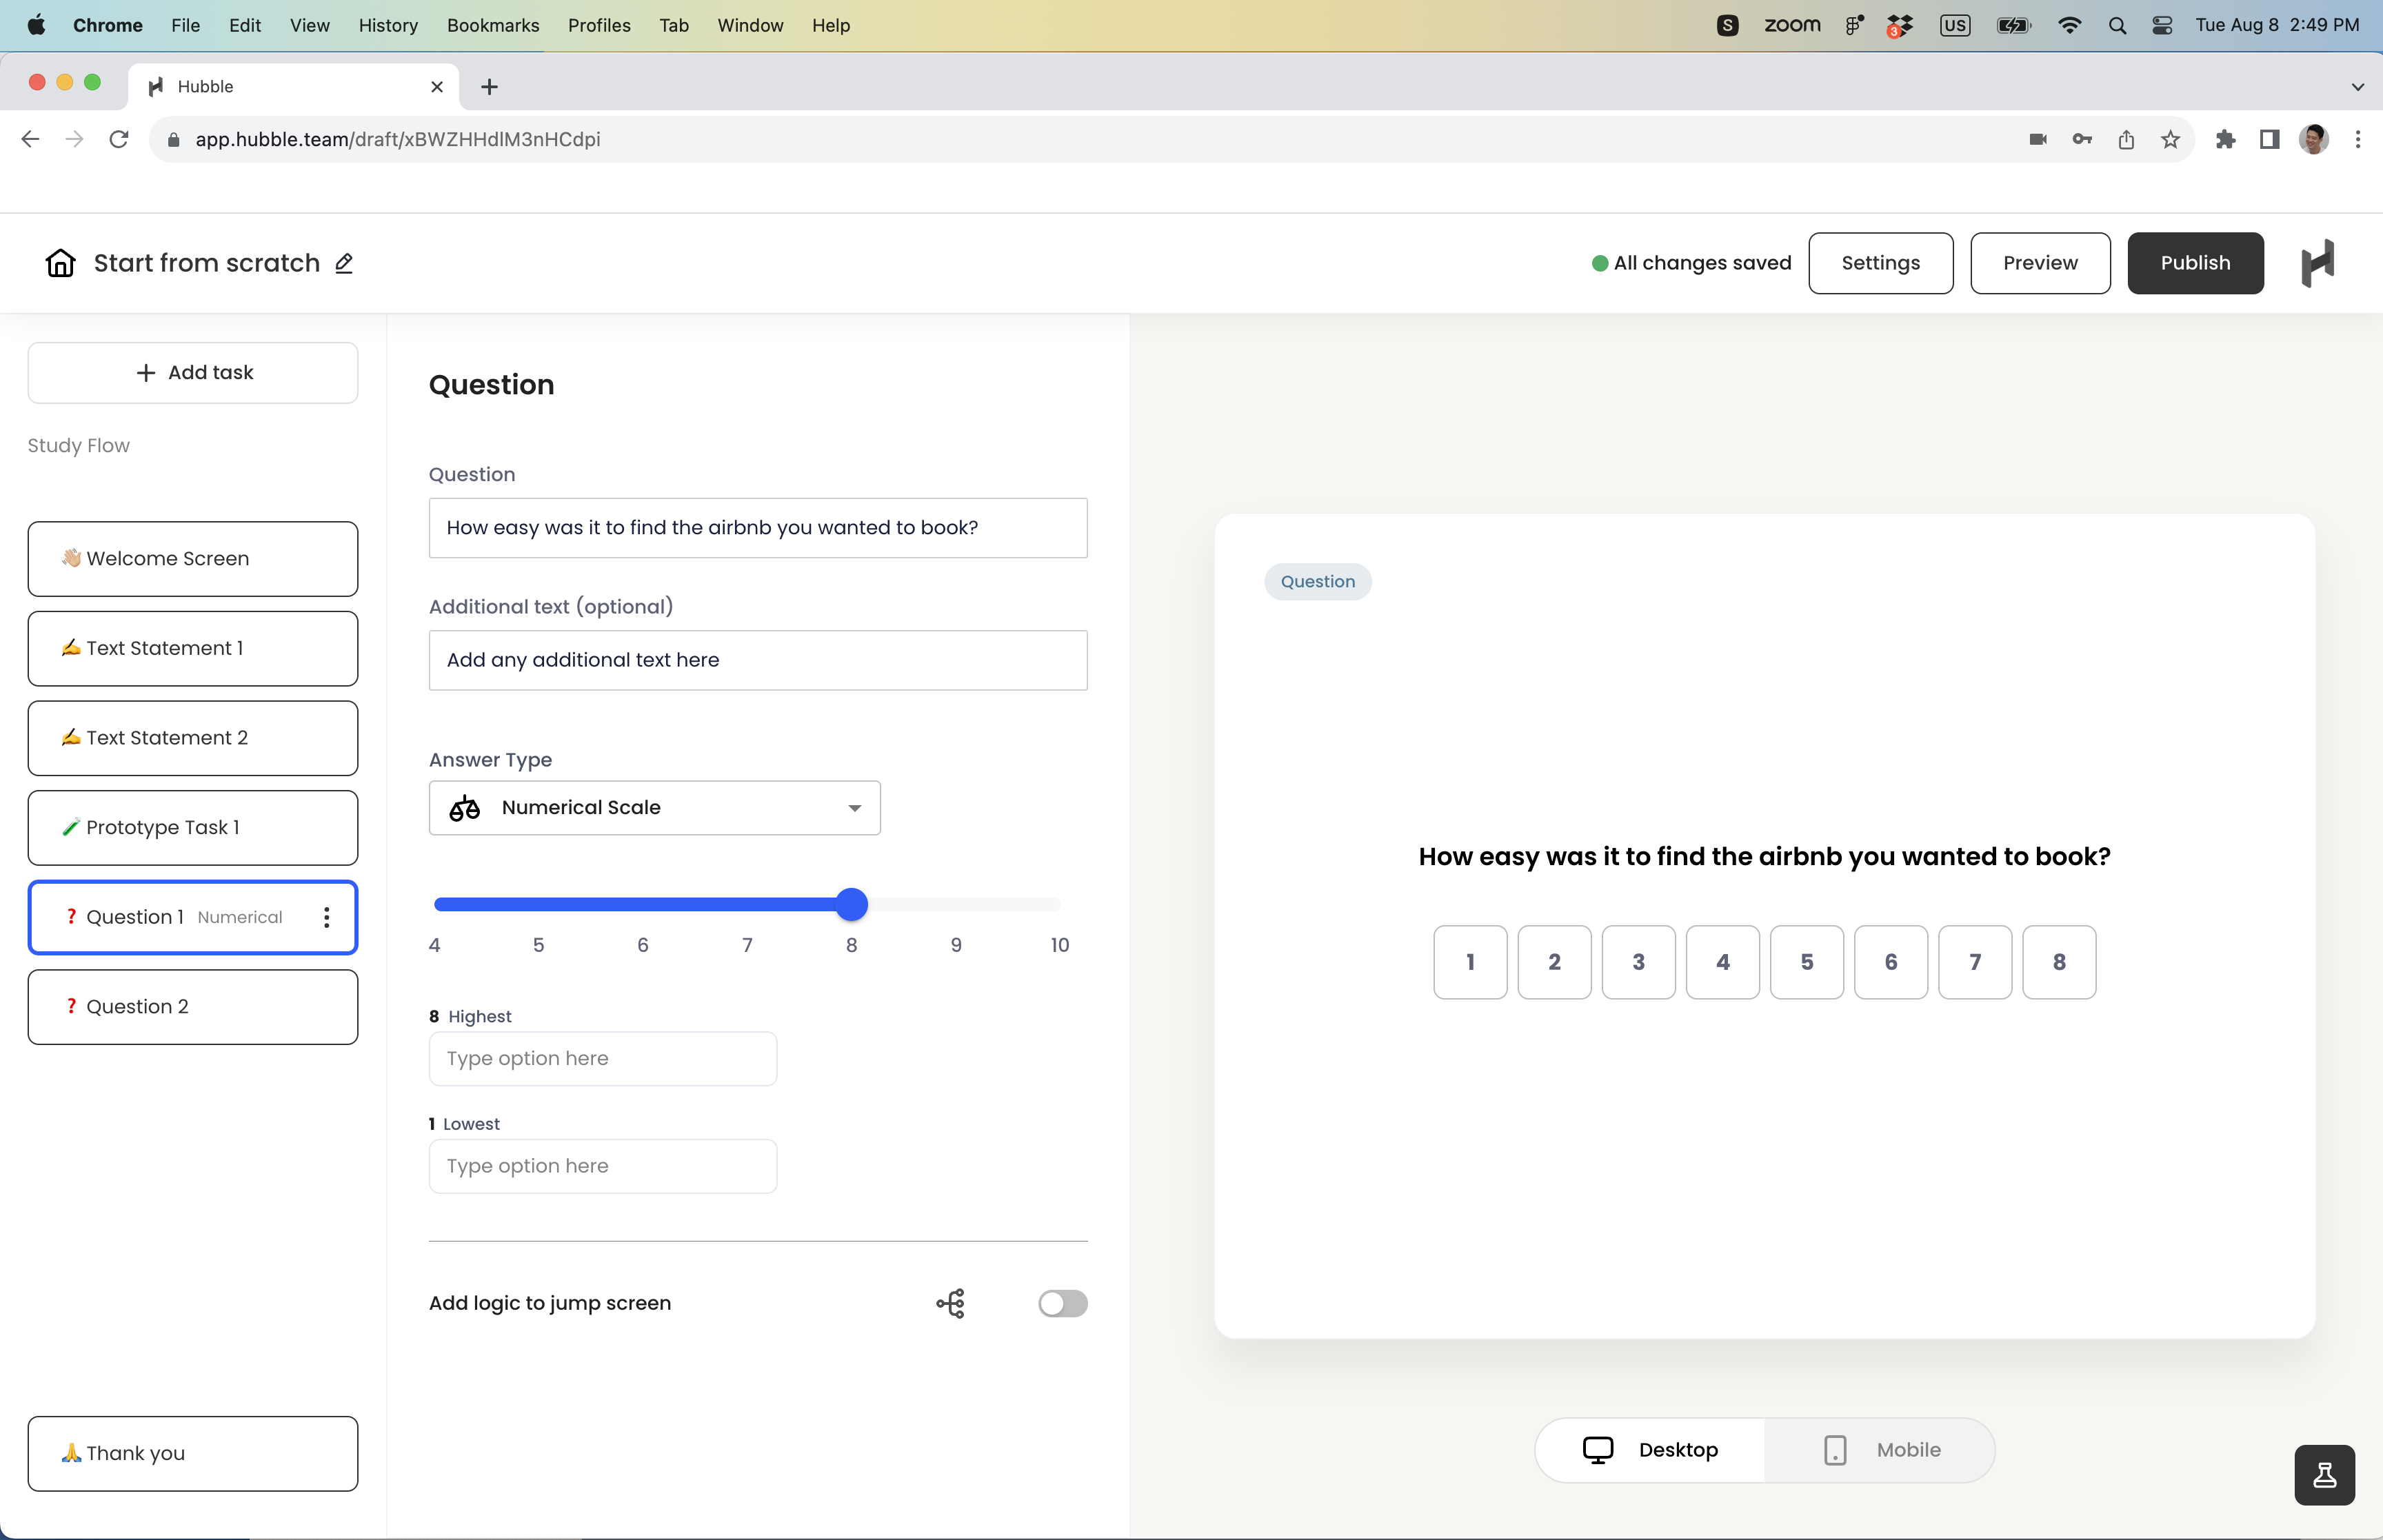2383x1540 pixels.
Task: Click the numerical scale slider handle
Action: 851,904
